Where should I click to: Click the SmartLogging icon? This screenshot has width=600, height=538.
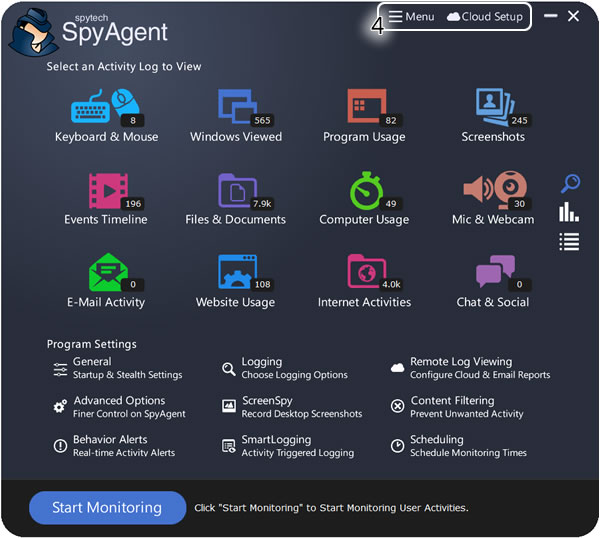[x=229, y=446]
